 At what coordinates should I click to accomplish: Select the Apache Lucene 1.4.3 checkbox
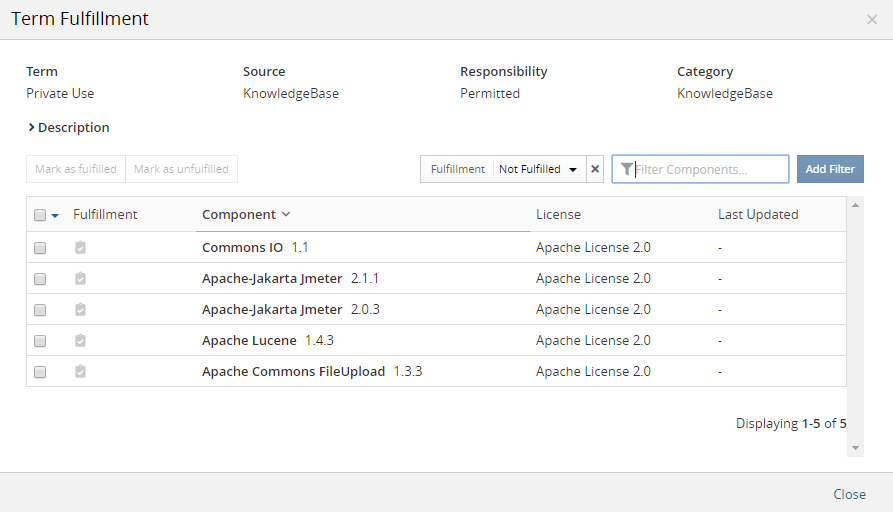(x=40, y=341)
